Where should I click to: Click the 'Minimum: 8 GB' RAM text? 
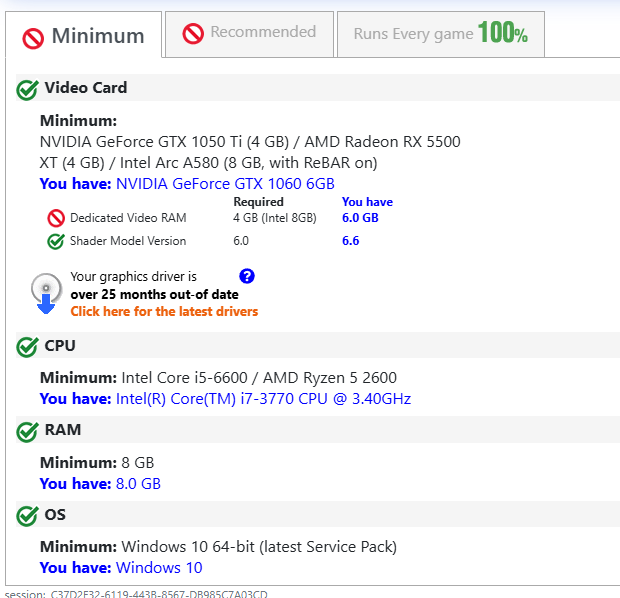(97, 463)
